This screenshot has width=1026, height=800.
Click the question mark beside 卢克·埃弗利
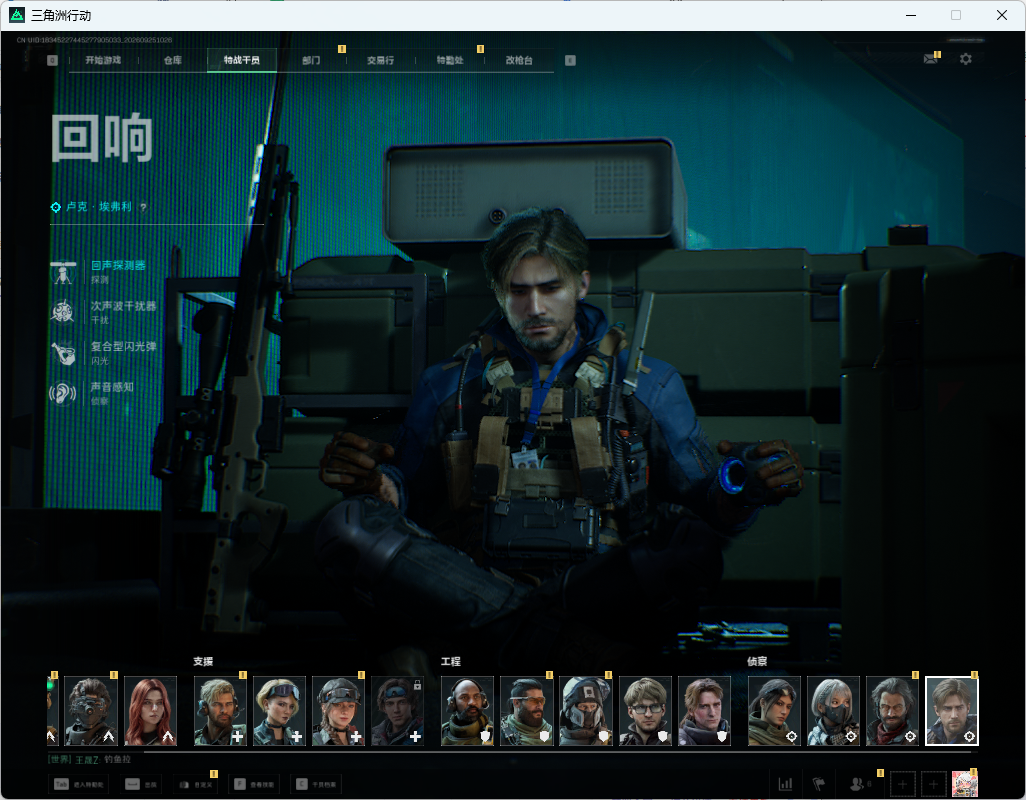click(143, 207)
